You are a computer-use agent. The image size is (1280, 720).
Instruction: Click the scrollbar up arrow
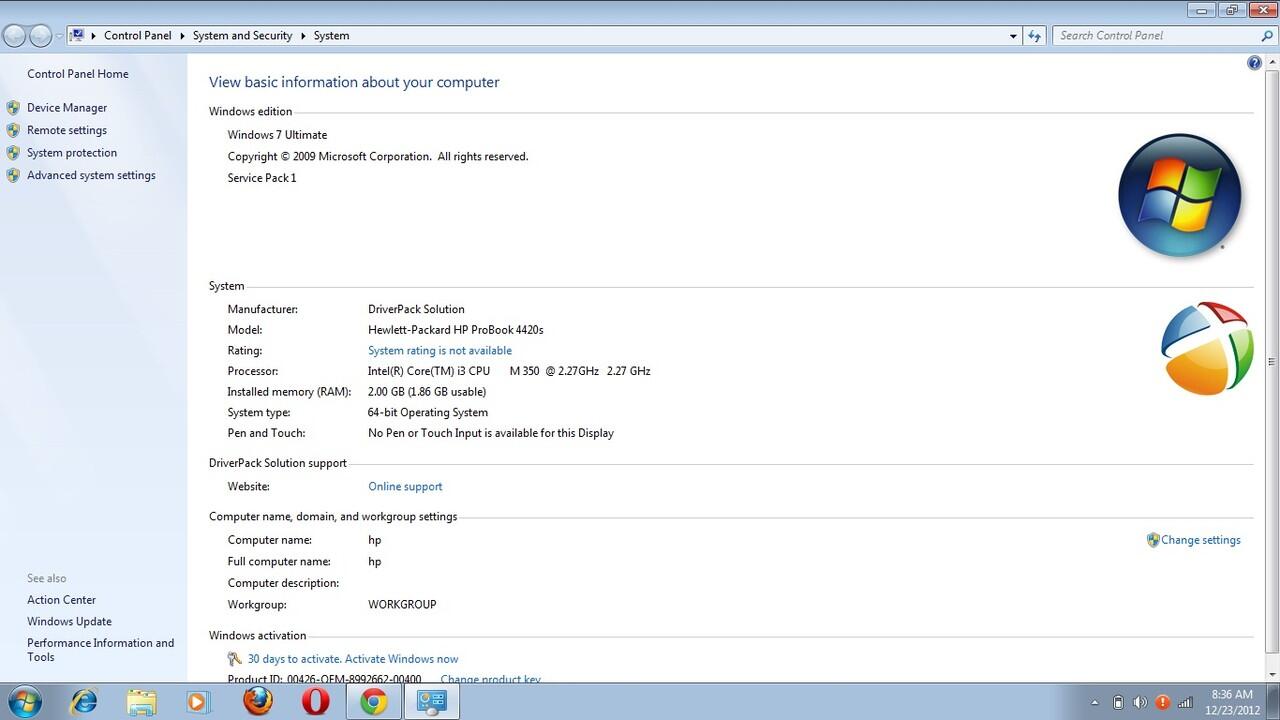coord(1272,60)
